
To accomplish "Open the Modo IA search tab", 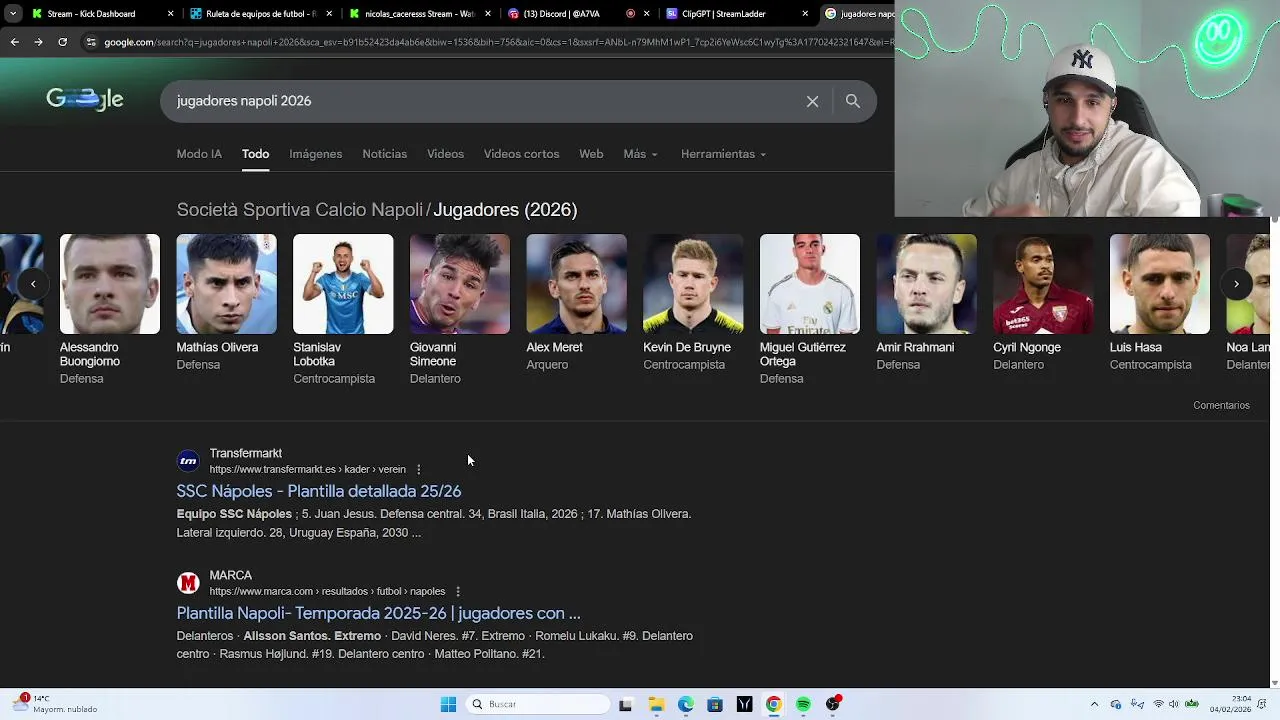I will point(199,154).
